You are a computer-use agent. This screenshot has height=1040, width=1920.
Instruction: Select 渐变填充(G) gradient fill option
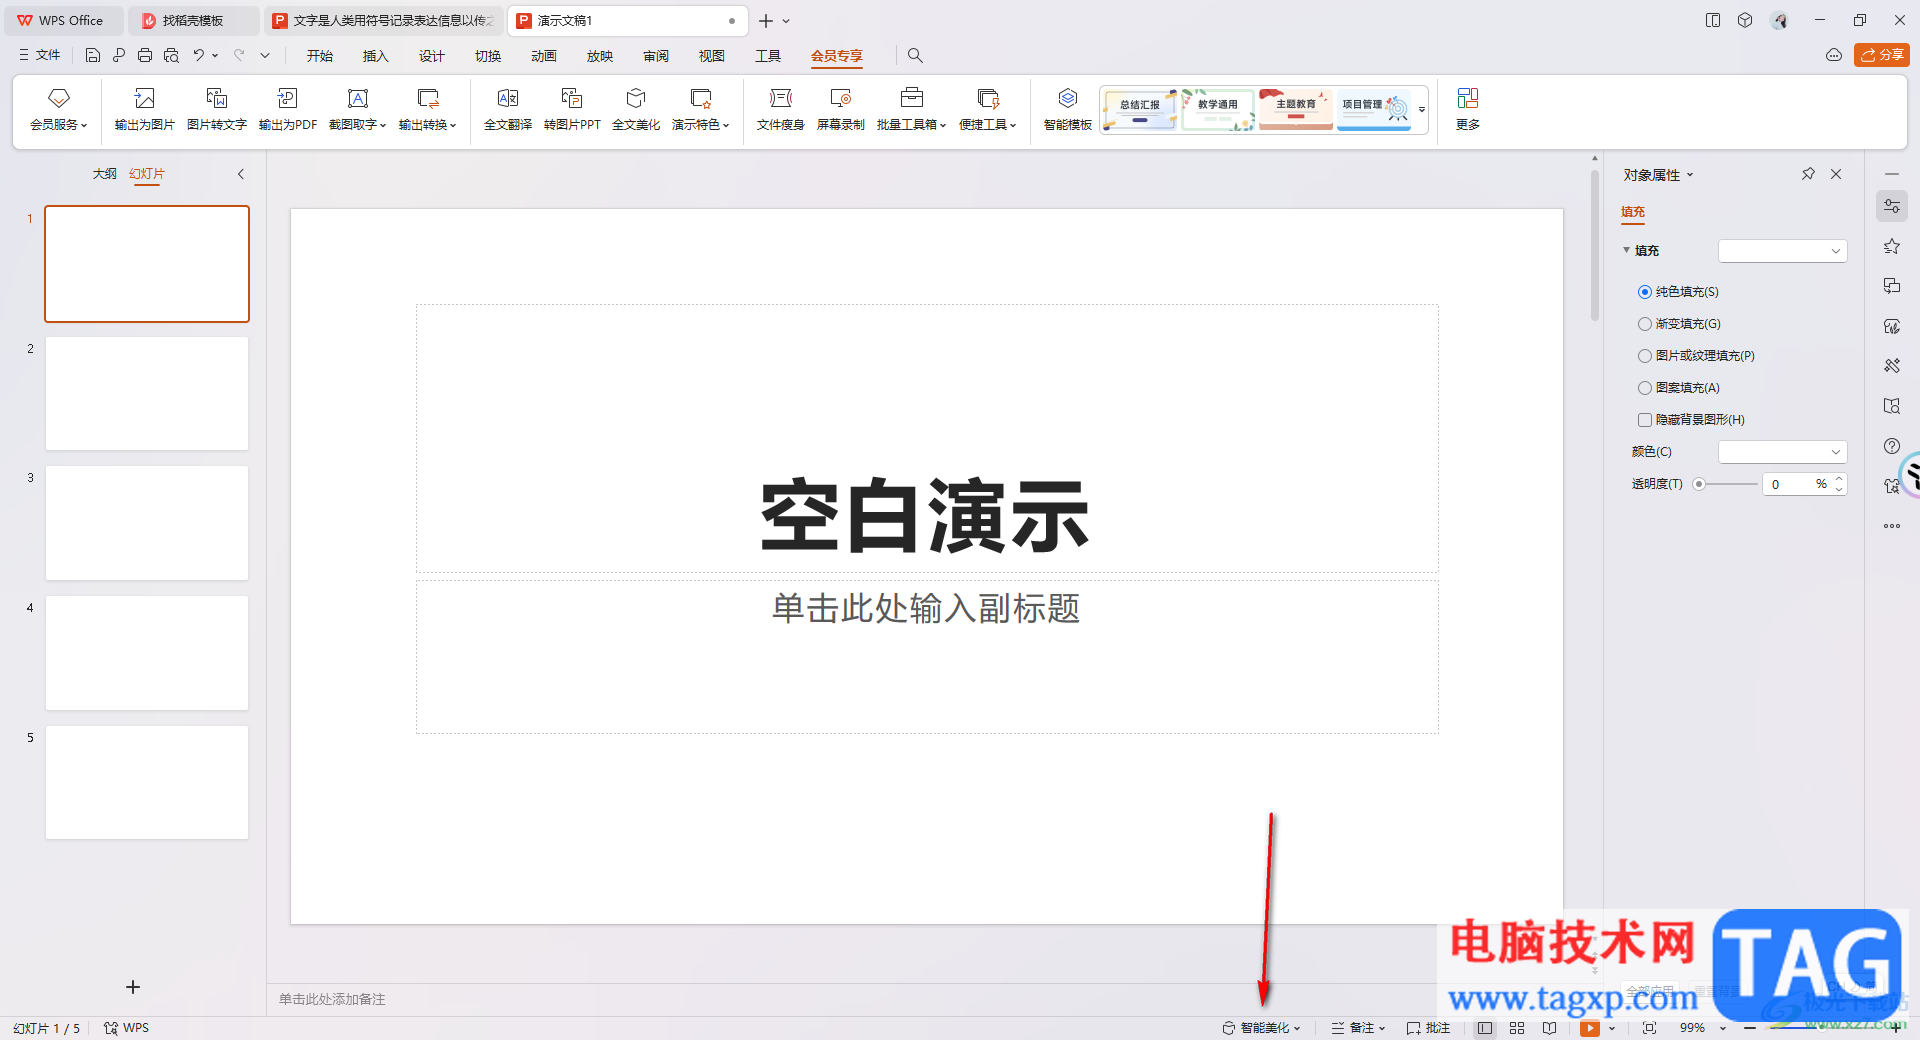tap(1679, 324)
